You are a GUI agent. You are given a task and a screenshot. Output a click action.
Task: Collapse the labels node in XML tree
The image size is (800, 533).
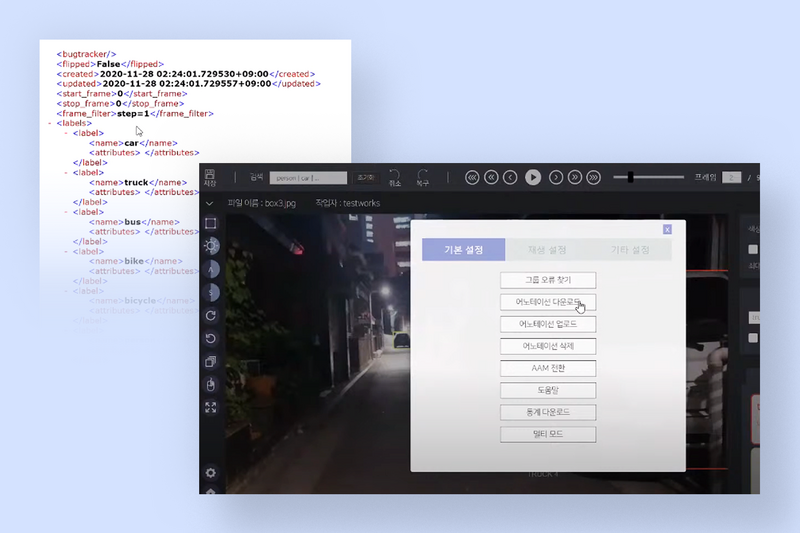(49, 123)
